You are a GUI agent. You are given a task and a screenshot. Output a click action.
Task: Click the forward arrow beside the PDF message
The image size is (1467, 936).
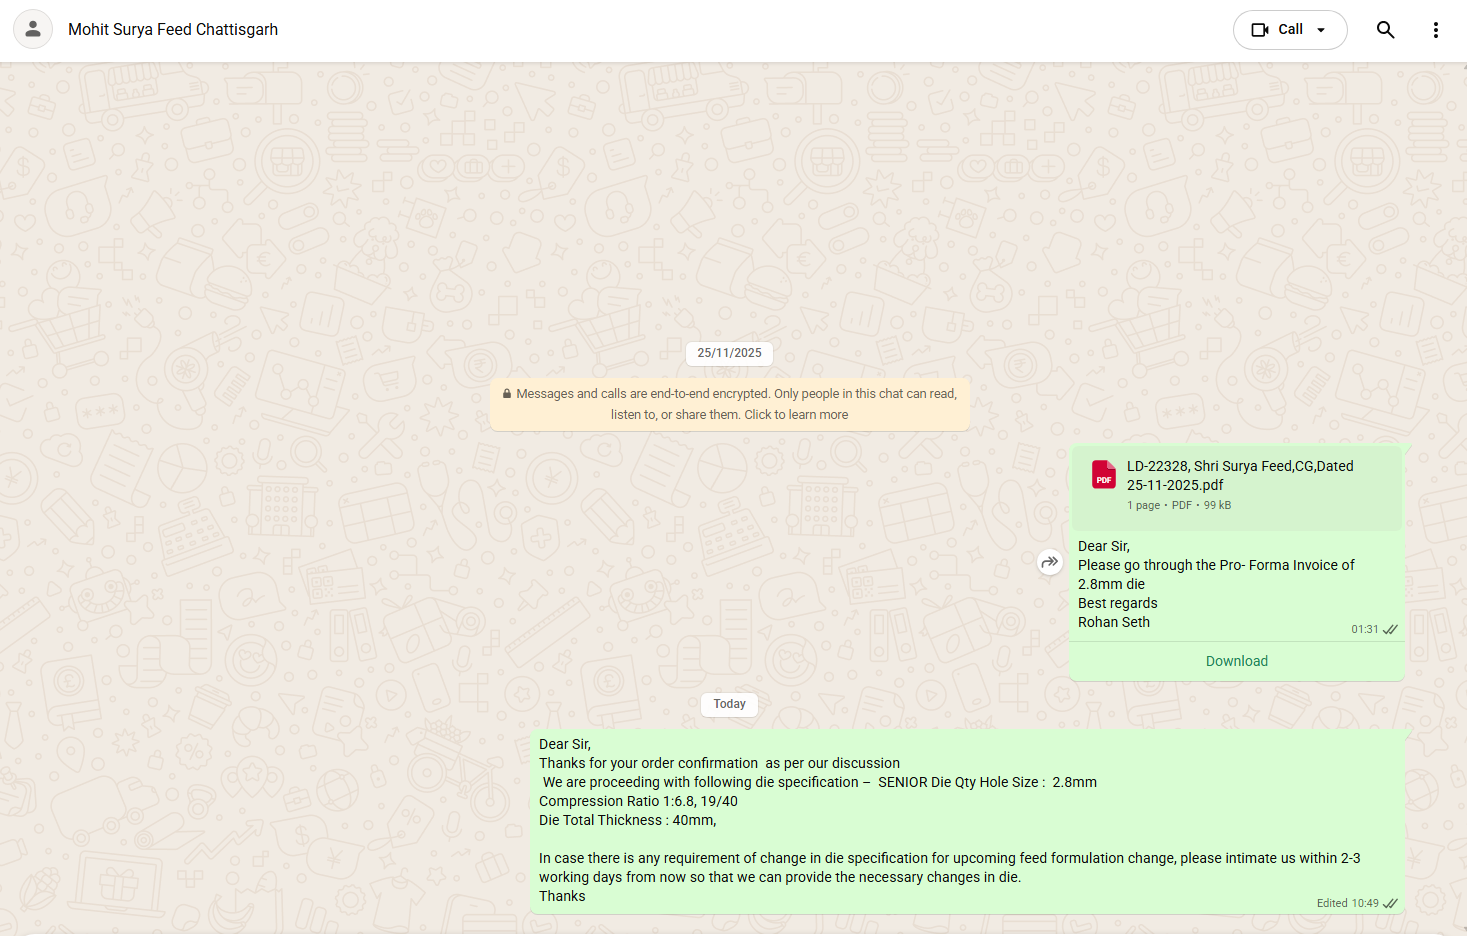(x=1049, y=562)
